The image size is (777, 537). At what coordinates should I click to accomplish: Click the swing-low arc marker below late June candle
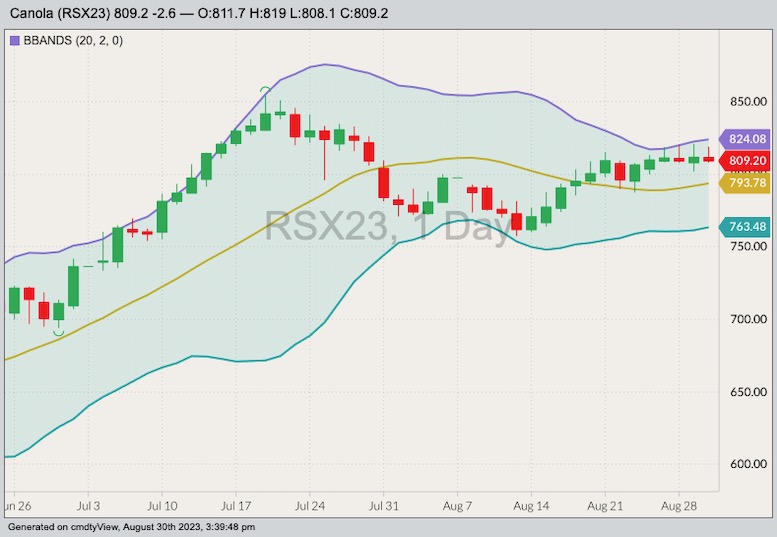[58, 333]
